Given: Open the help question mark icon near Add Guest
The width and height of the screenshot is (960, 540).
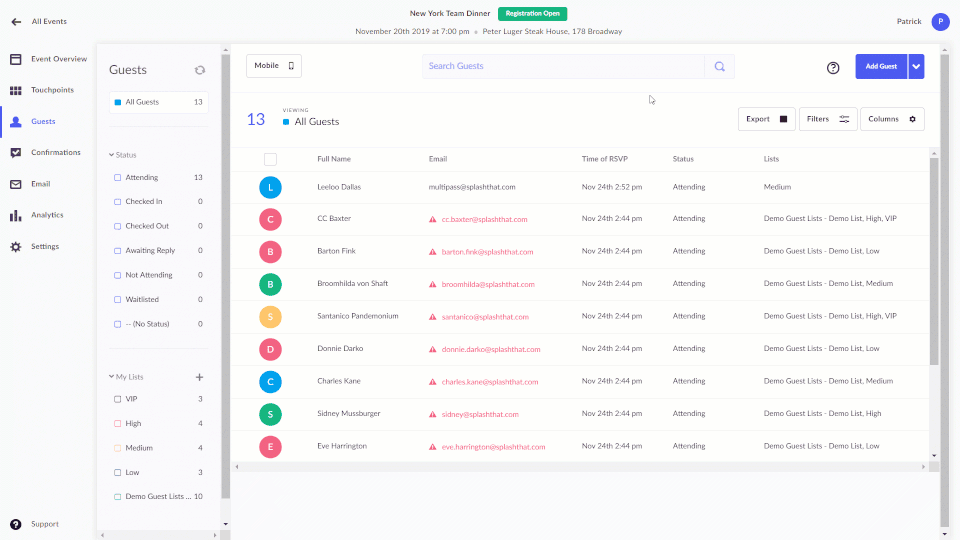Looking at the screenshot, I should click(x=833, y=67).
